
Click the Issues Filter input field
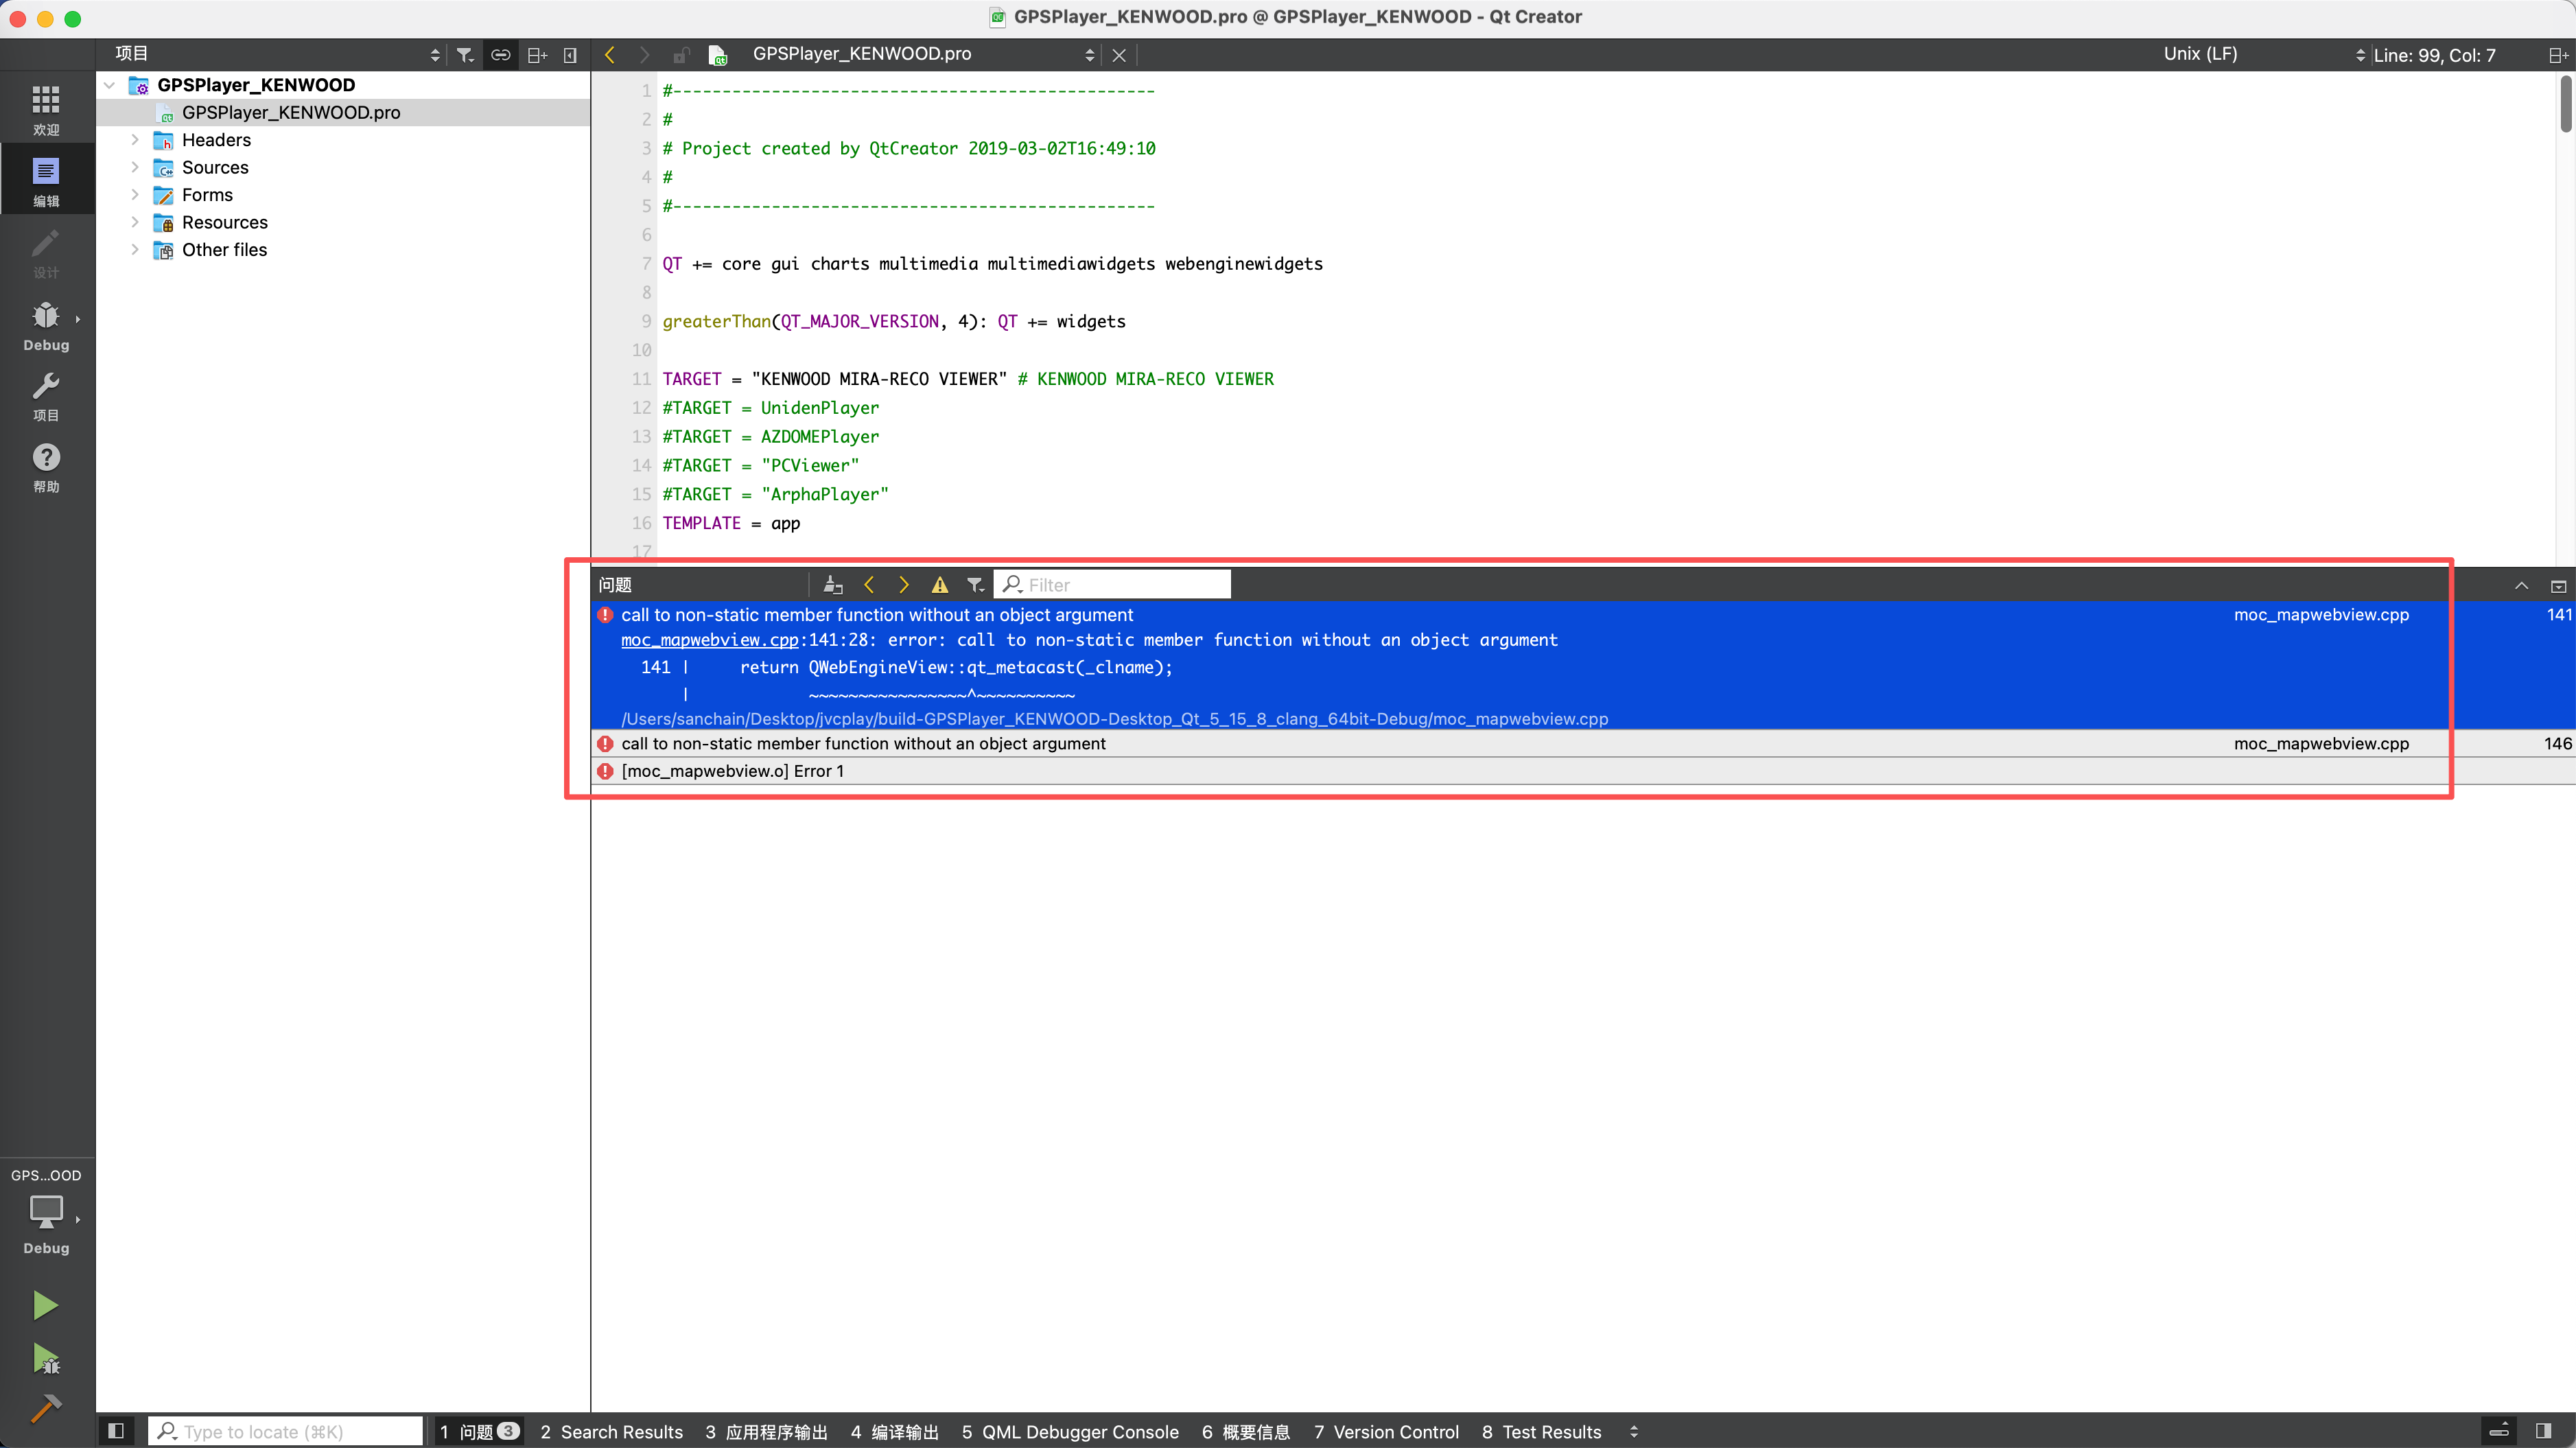click(1120, 585)
